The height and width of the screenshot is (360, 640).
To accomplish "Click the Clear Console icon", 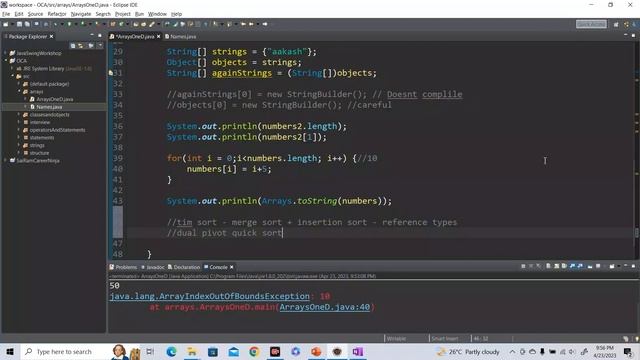I will coord(548,266).
